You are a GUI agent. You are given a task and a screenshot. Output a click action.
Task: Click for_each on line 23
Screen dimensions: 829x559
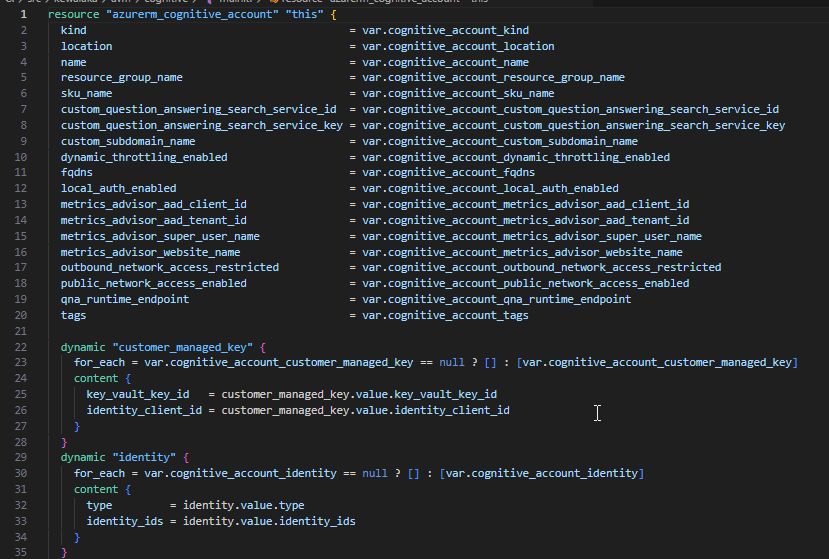(99, 362)
